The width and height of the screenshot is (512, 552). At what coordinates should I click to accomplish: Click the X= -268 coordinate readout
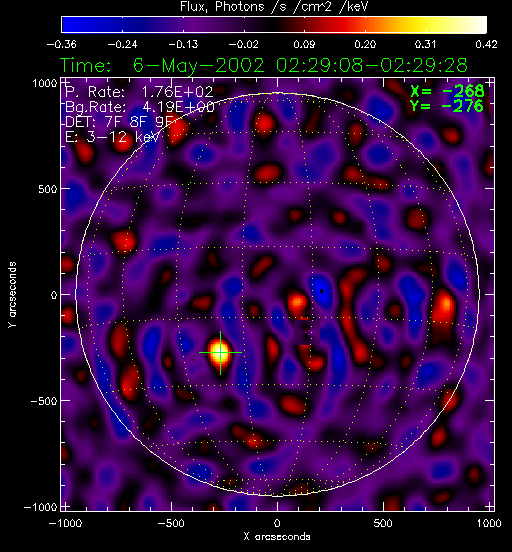[447, 91]
